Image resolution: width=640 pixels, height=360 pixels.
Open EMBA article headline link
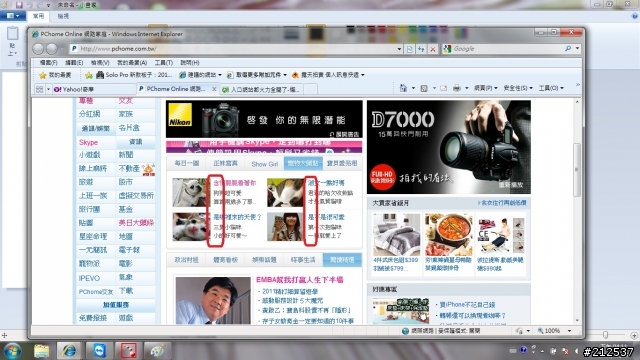tap(300, 280)
